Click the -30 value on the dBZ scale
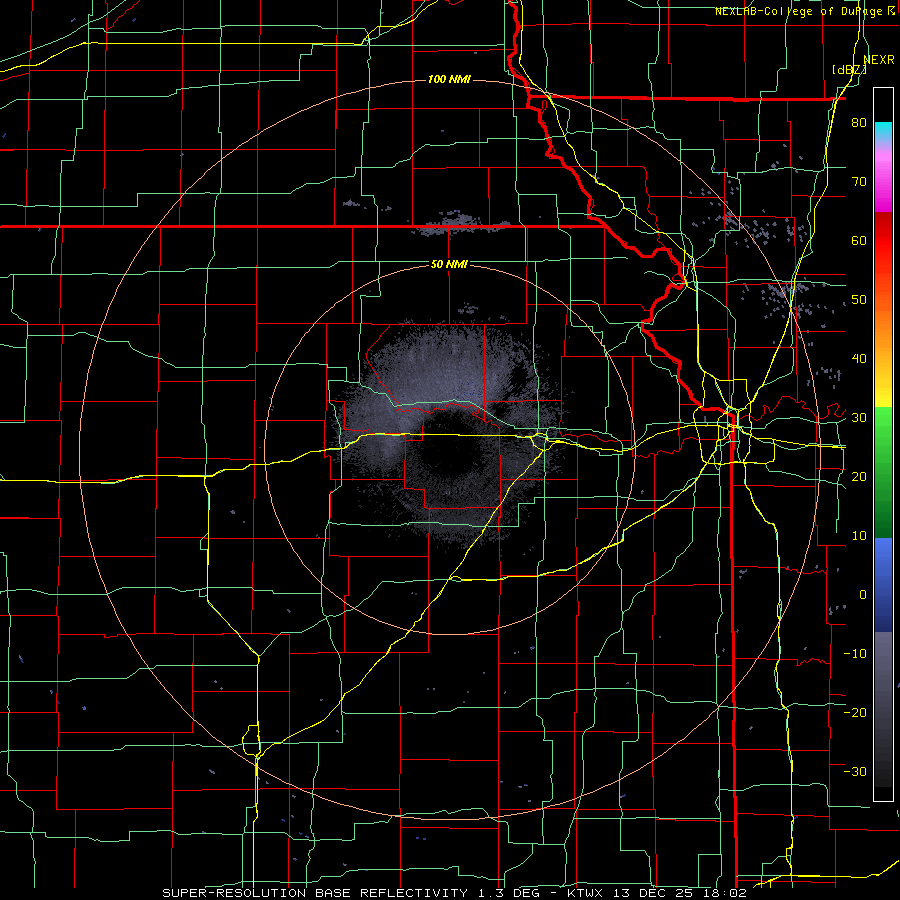Image resolution: width=900 pixels, height=900 pixels. tap(855, 771)
